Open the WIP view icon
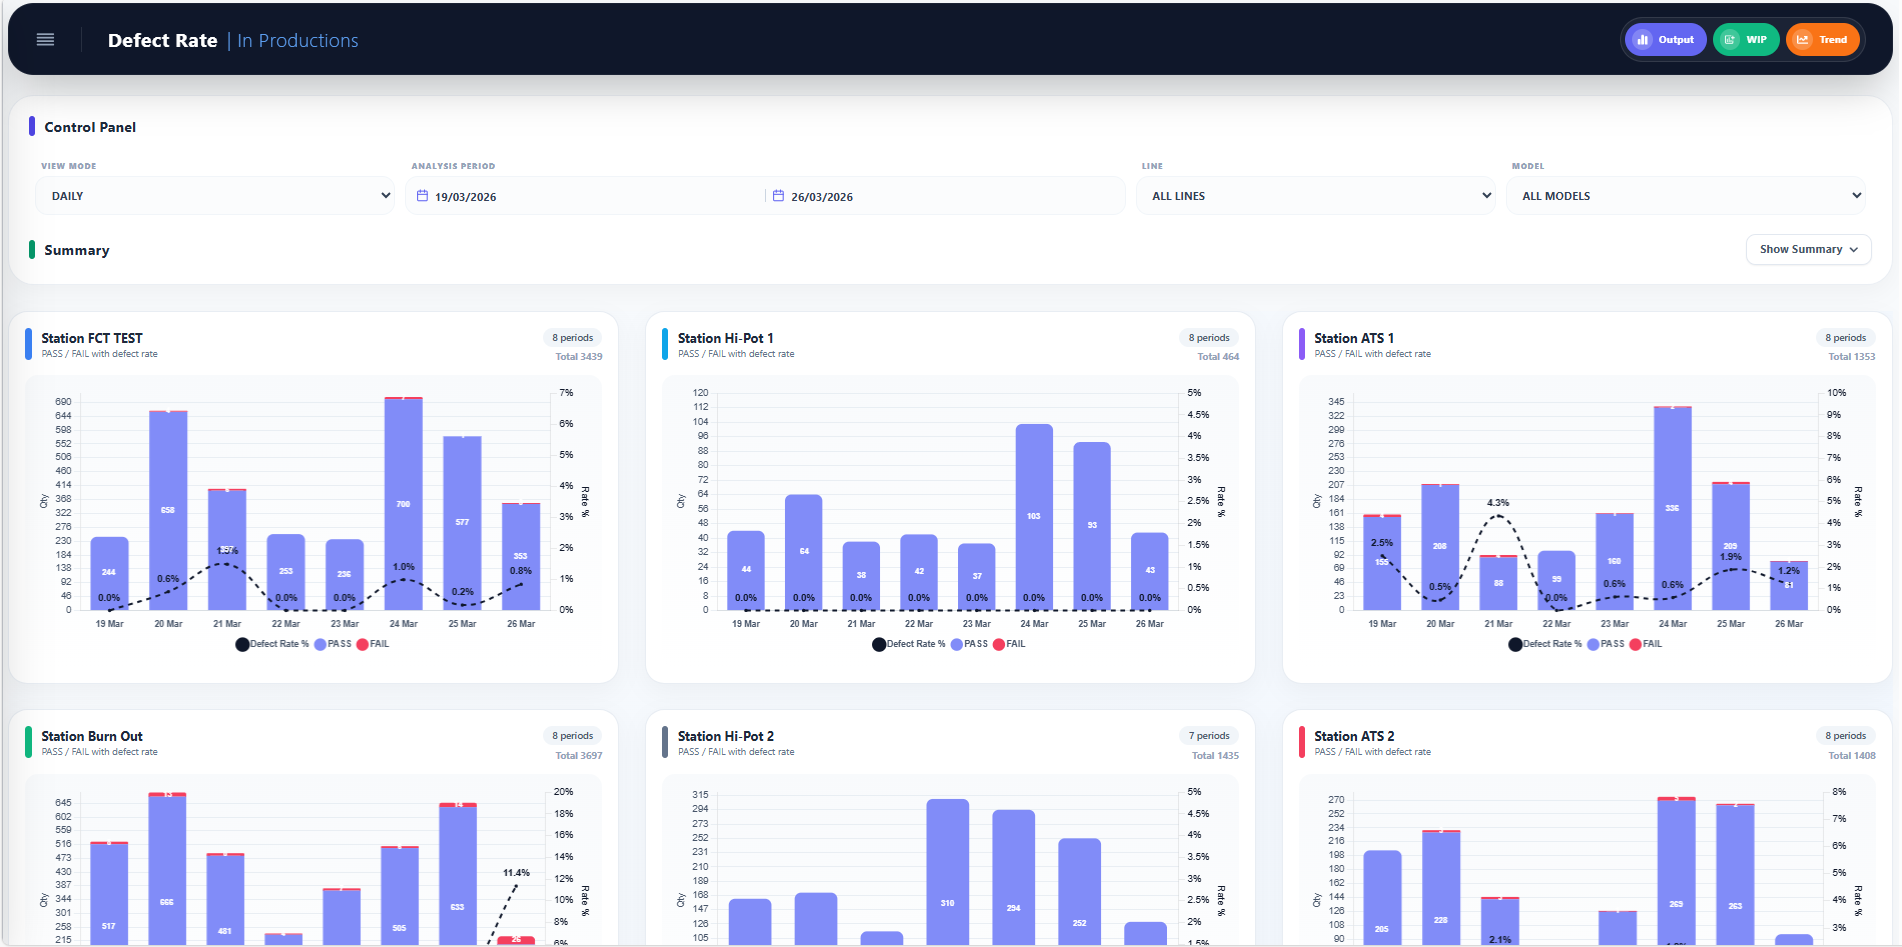Screen dimensions: 1902x947 1746,40
